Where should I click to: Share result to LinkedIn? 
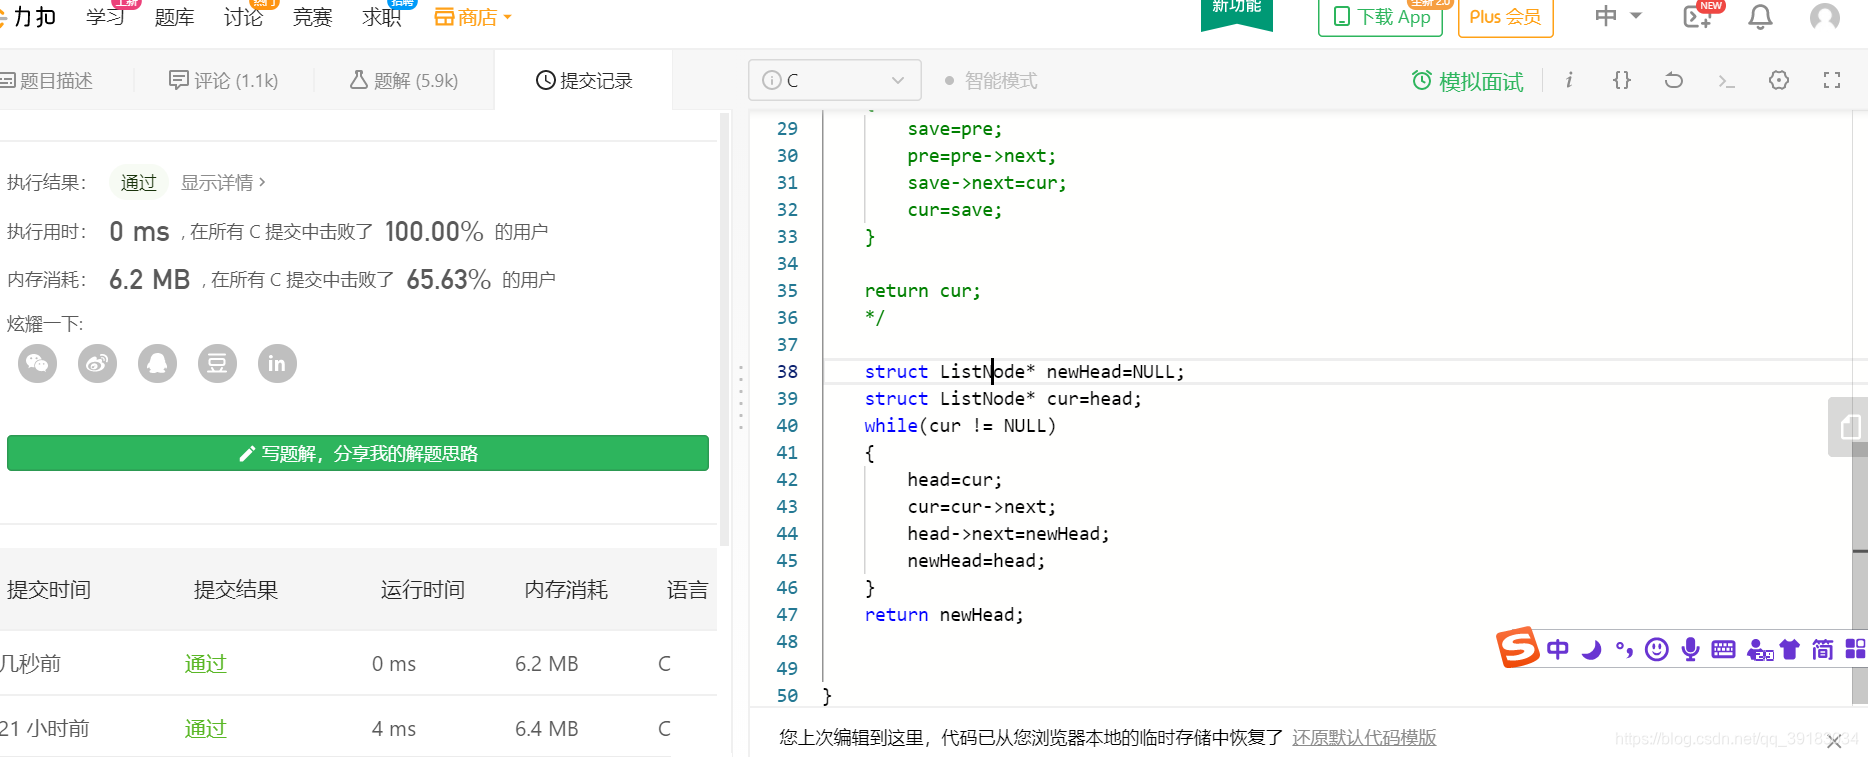tap(277, 363)
